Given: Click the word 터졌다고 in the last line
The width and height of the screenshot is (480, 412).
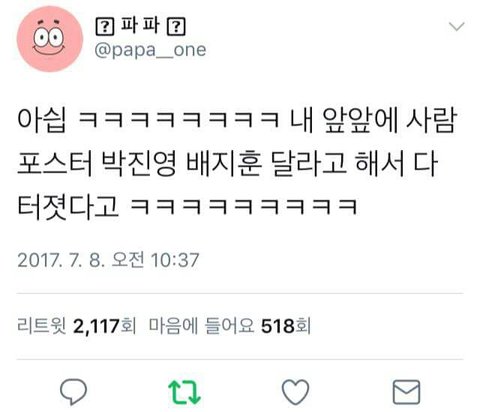Looking at the screenshot, I should (x=68, y=207).
